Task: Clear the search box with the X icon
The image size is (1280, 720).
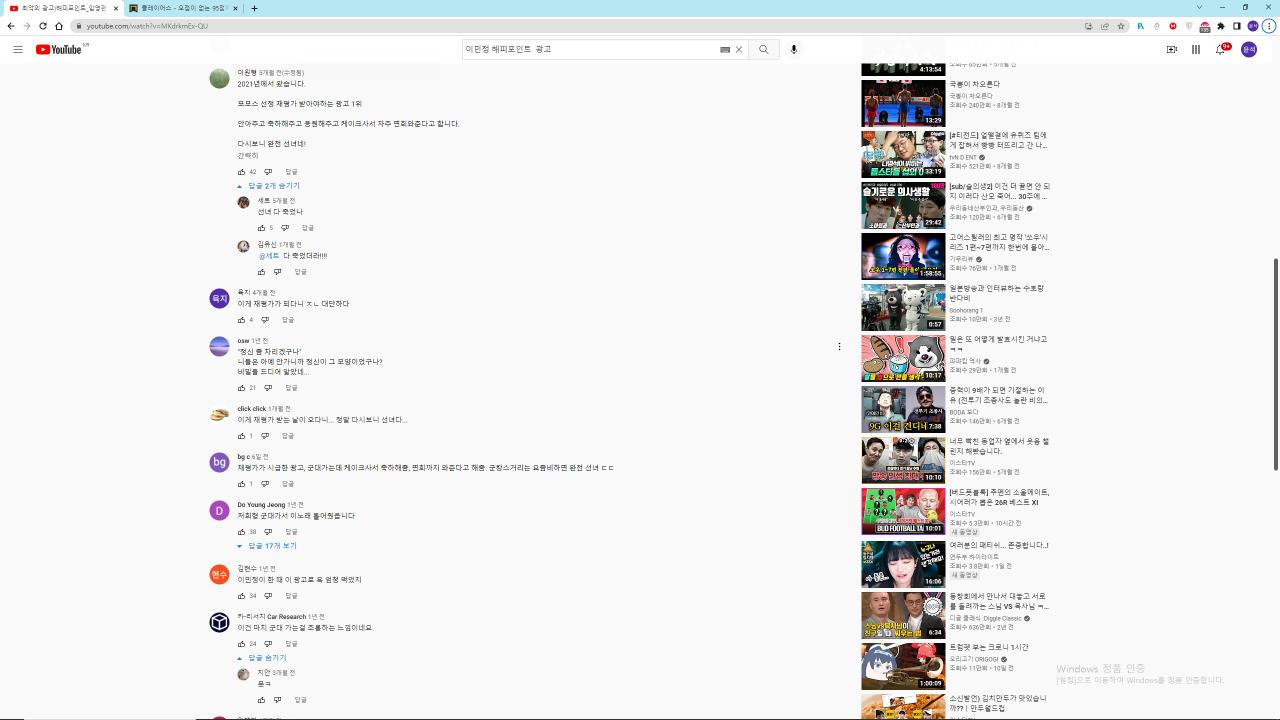Action: click(739, 49)
